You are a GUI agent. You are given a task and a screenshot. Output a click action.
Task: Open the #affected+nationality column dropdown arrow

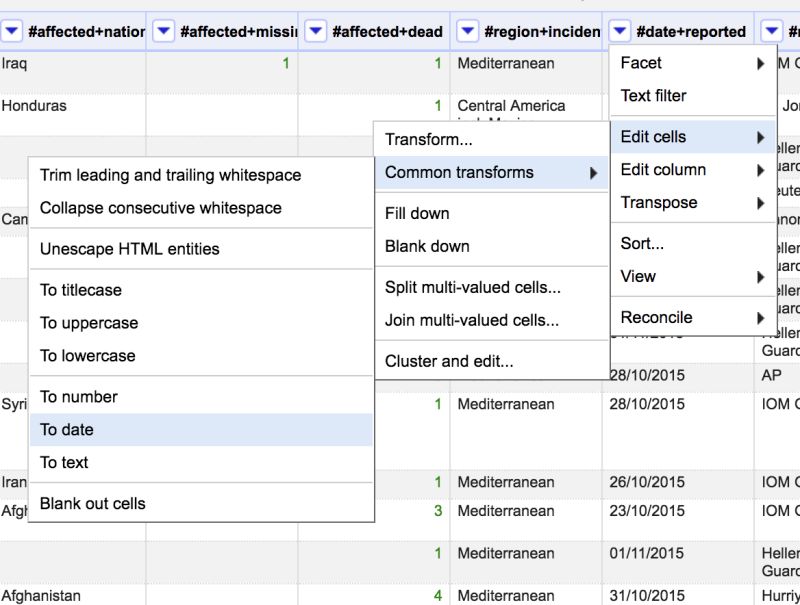pos(11,31)
